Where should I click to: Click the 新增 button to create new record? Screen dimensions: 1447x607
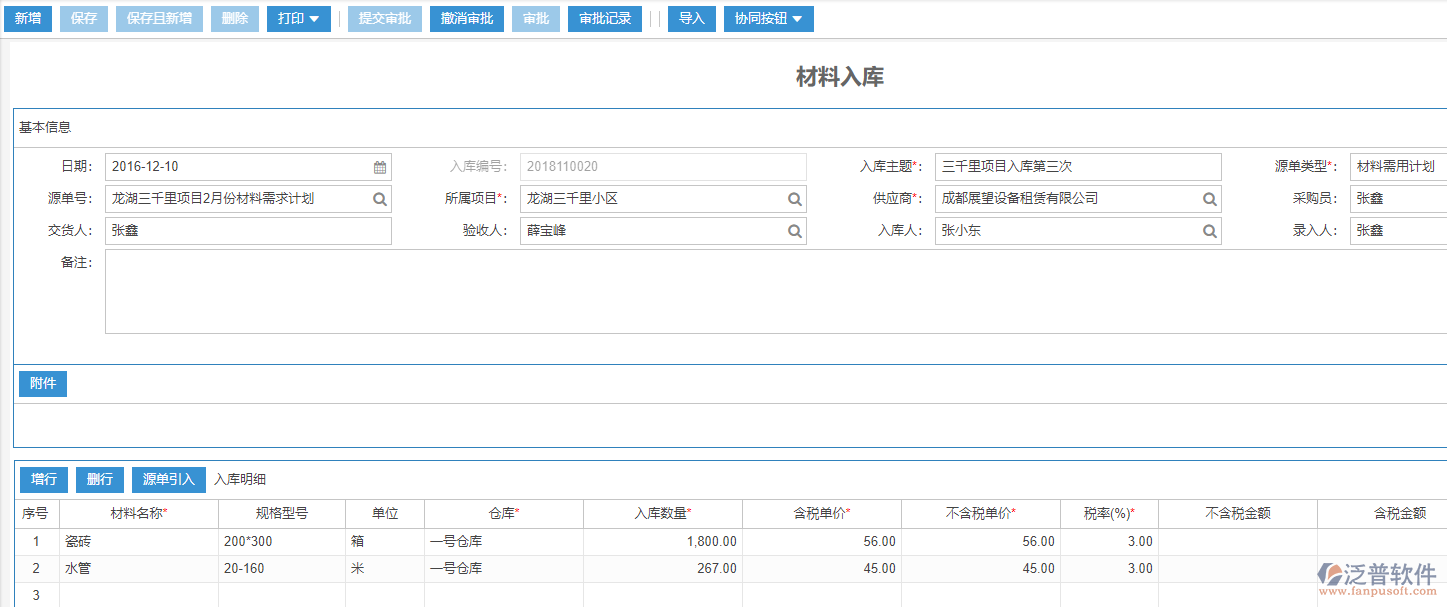coord(28,18)
